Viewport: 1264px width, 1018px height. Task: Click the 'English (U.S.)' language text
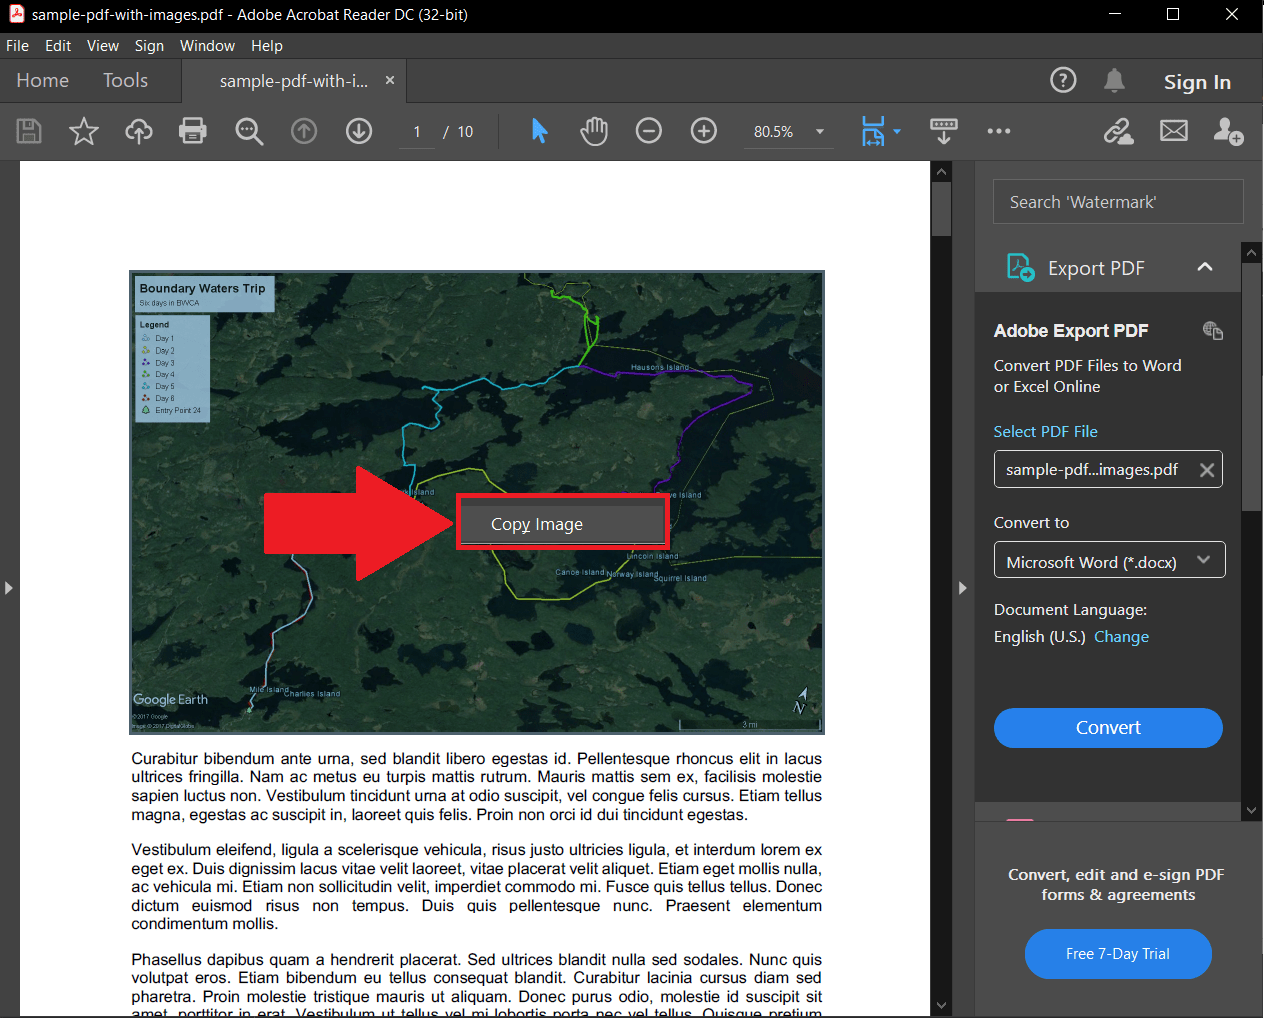click(x=1039, y=637)
